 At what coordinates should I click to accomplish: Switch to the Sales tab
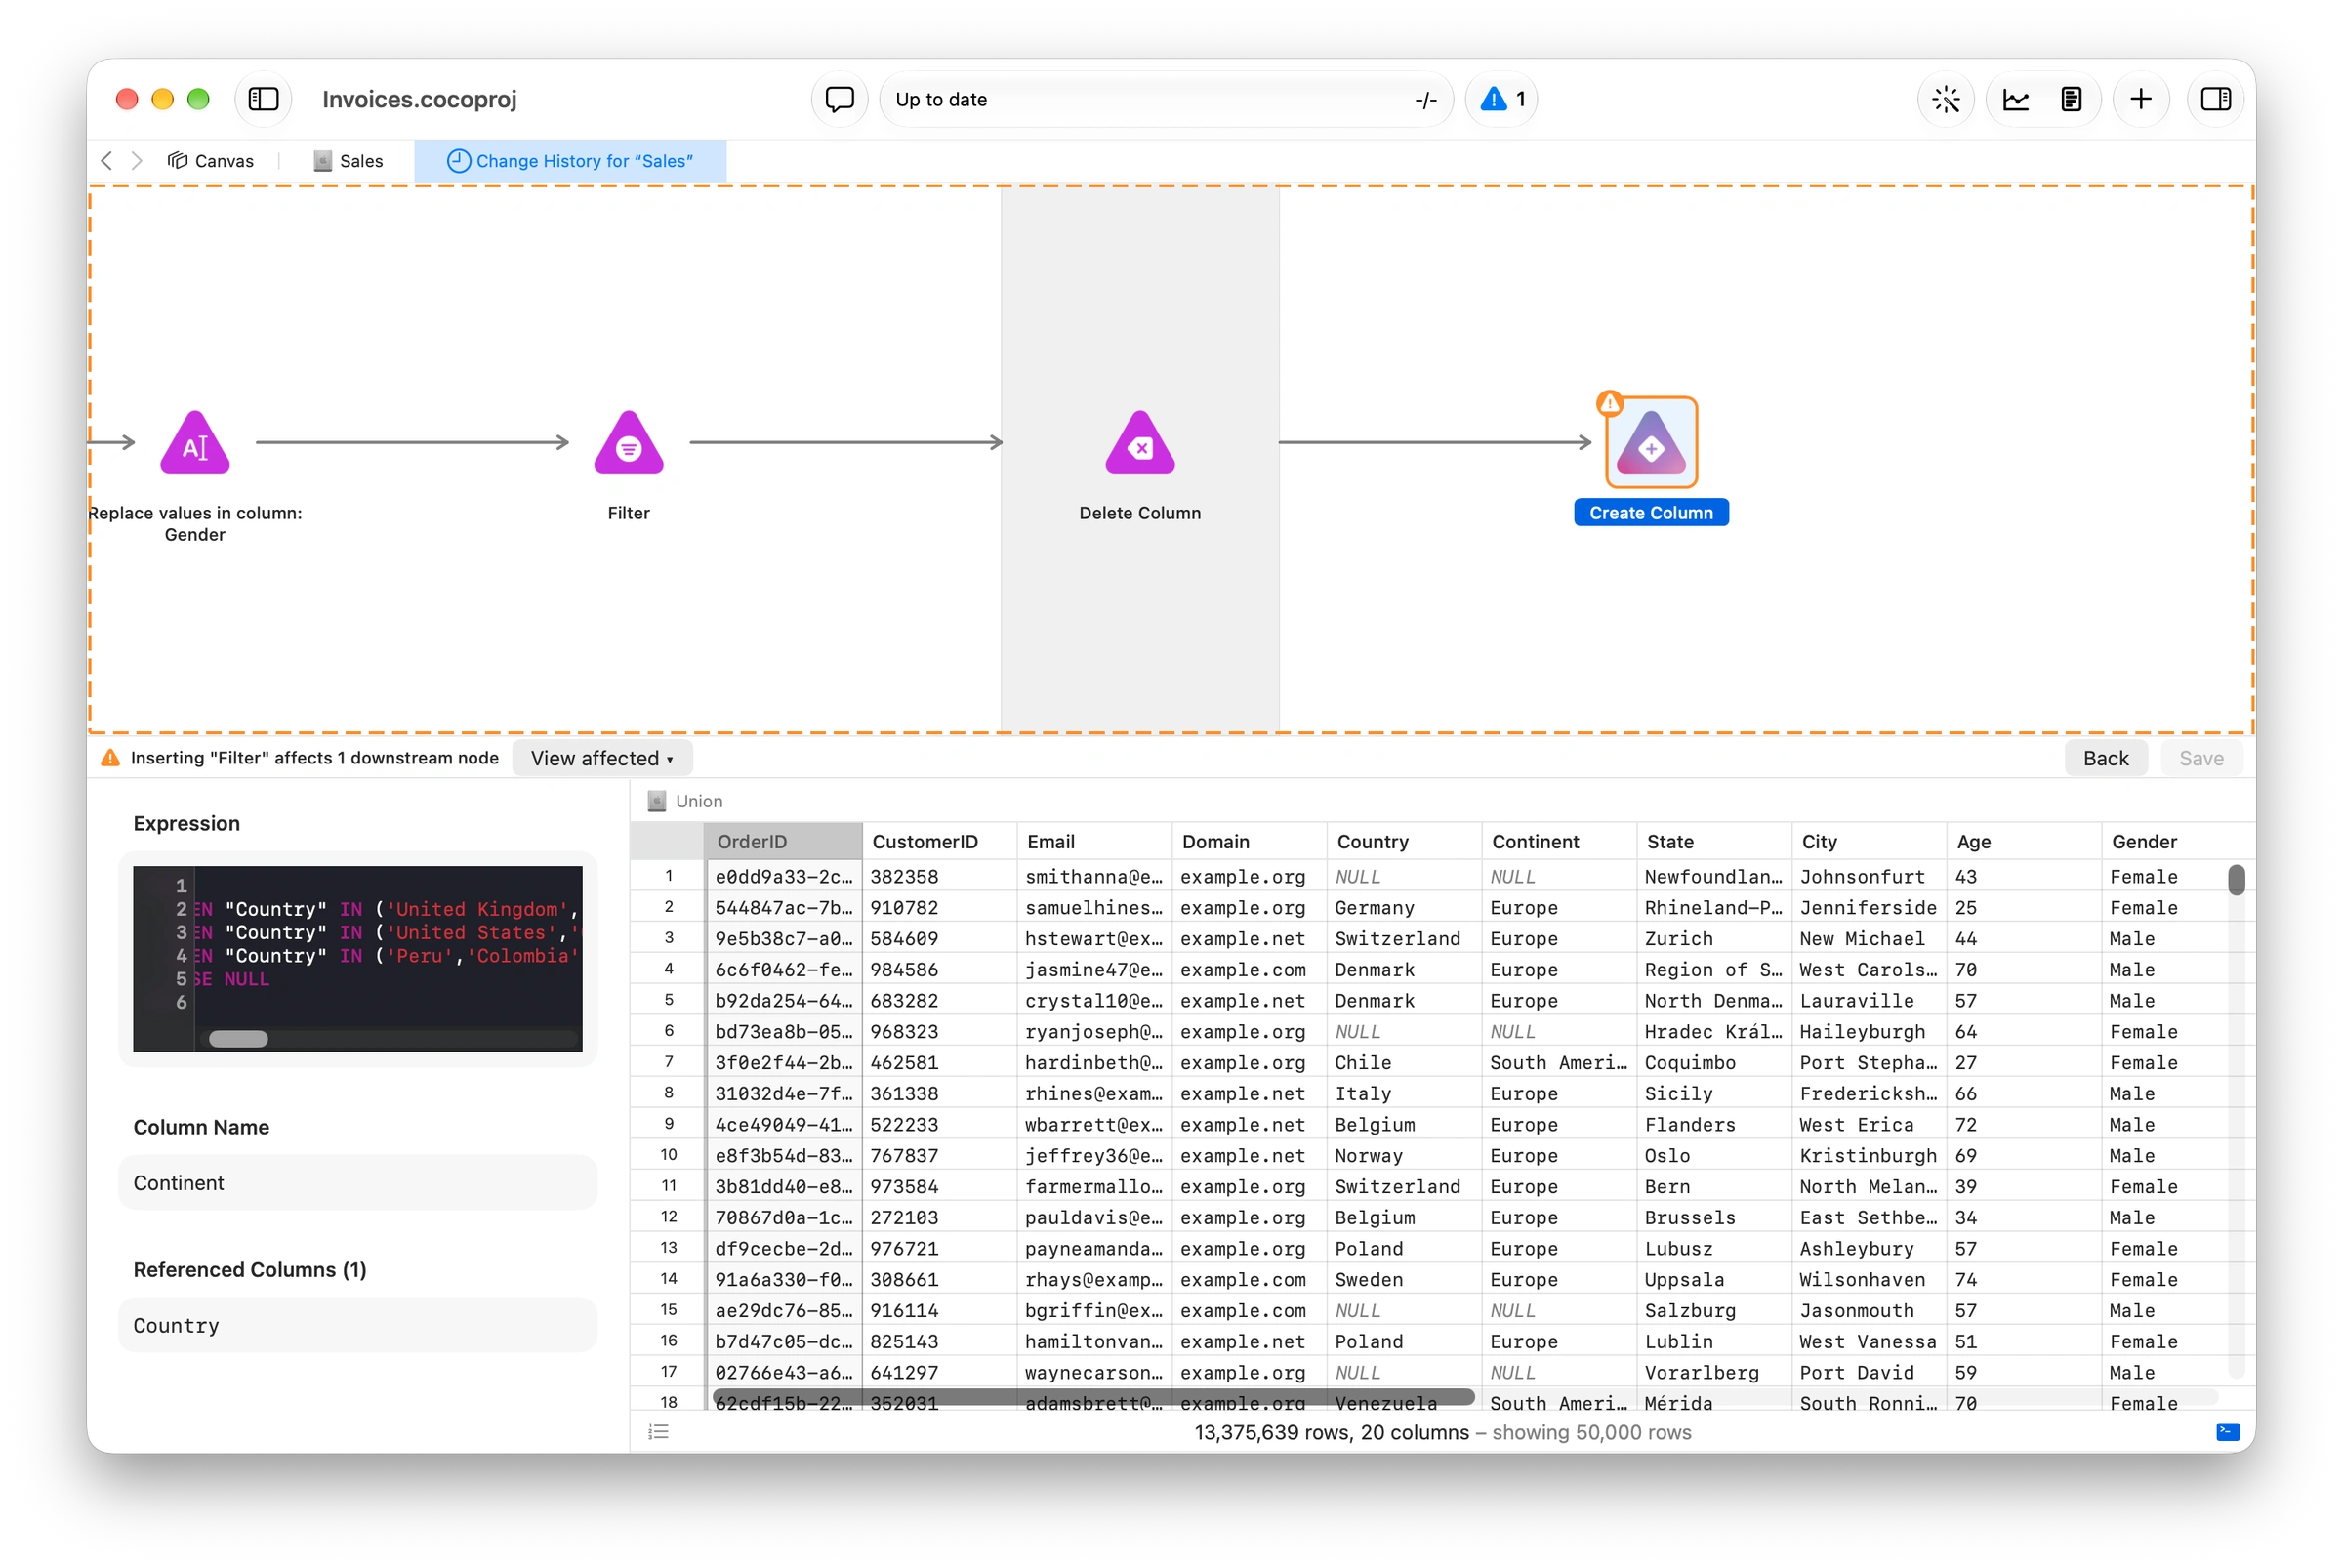click(348, 161)
